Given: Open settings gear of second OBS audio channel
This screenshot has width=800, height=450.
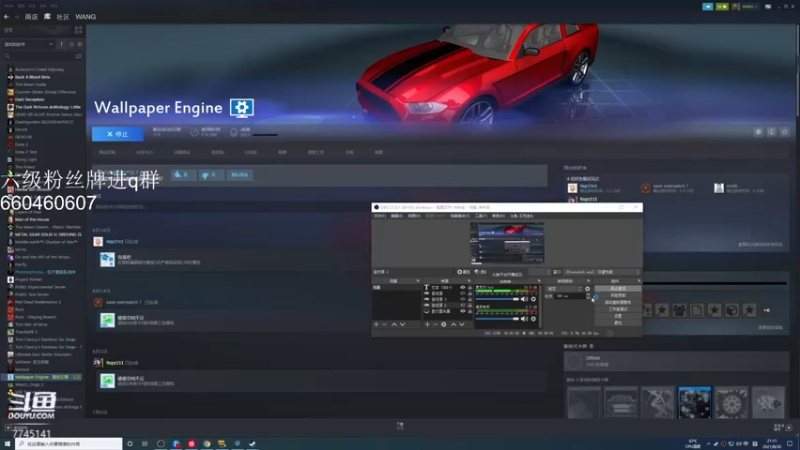Looking at the screenshot, I should [533, 319].
